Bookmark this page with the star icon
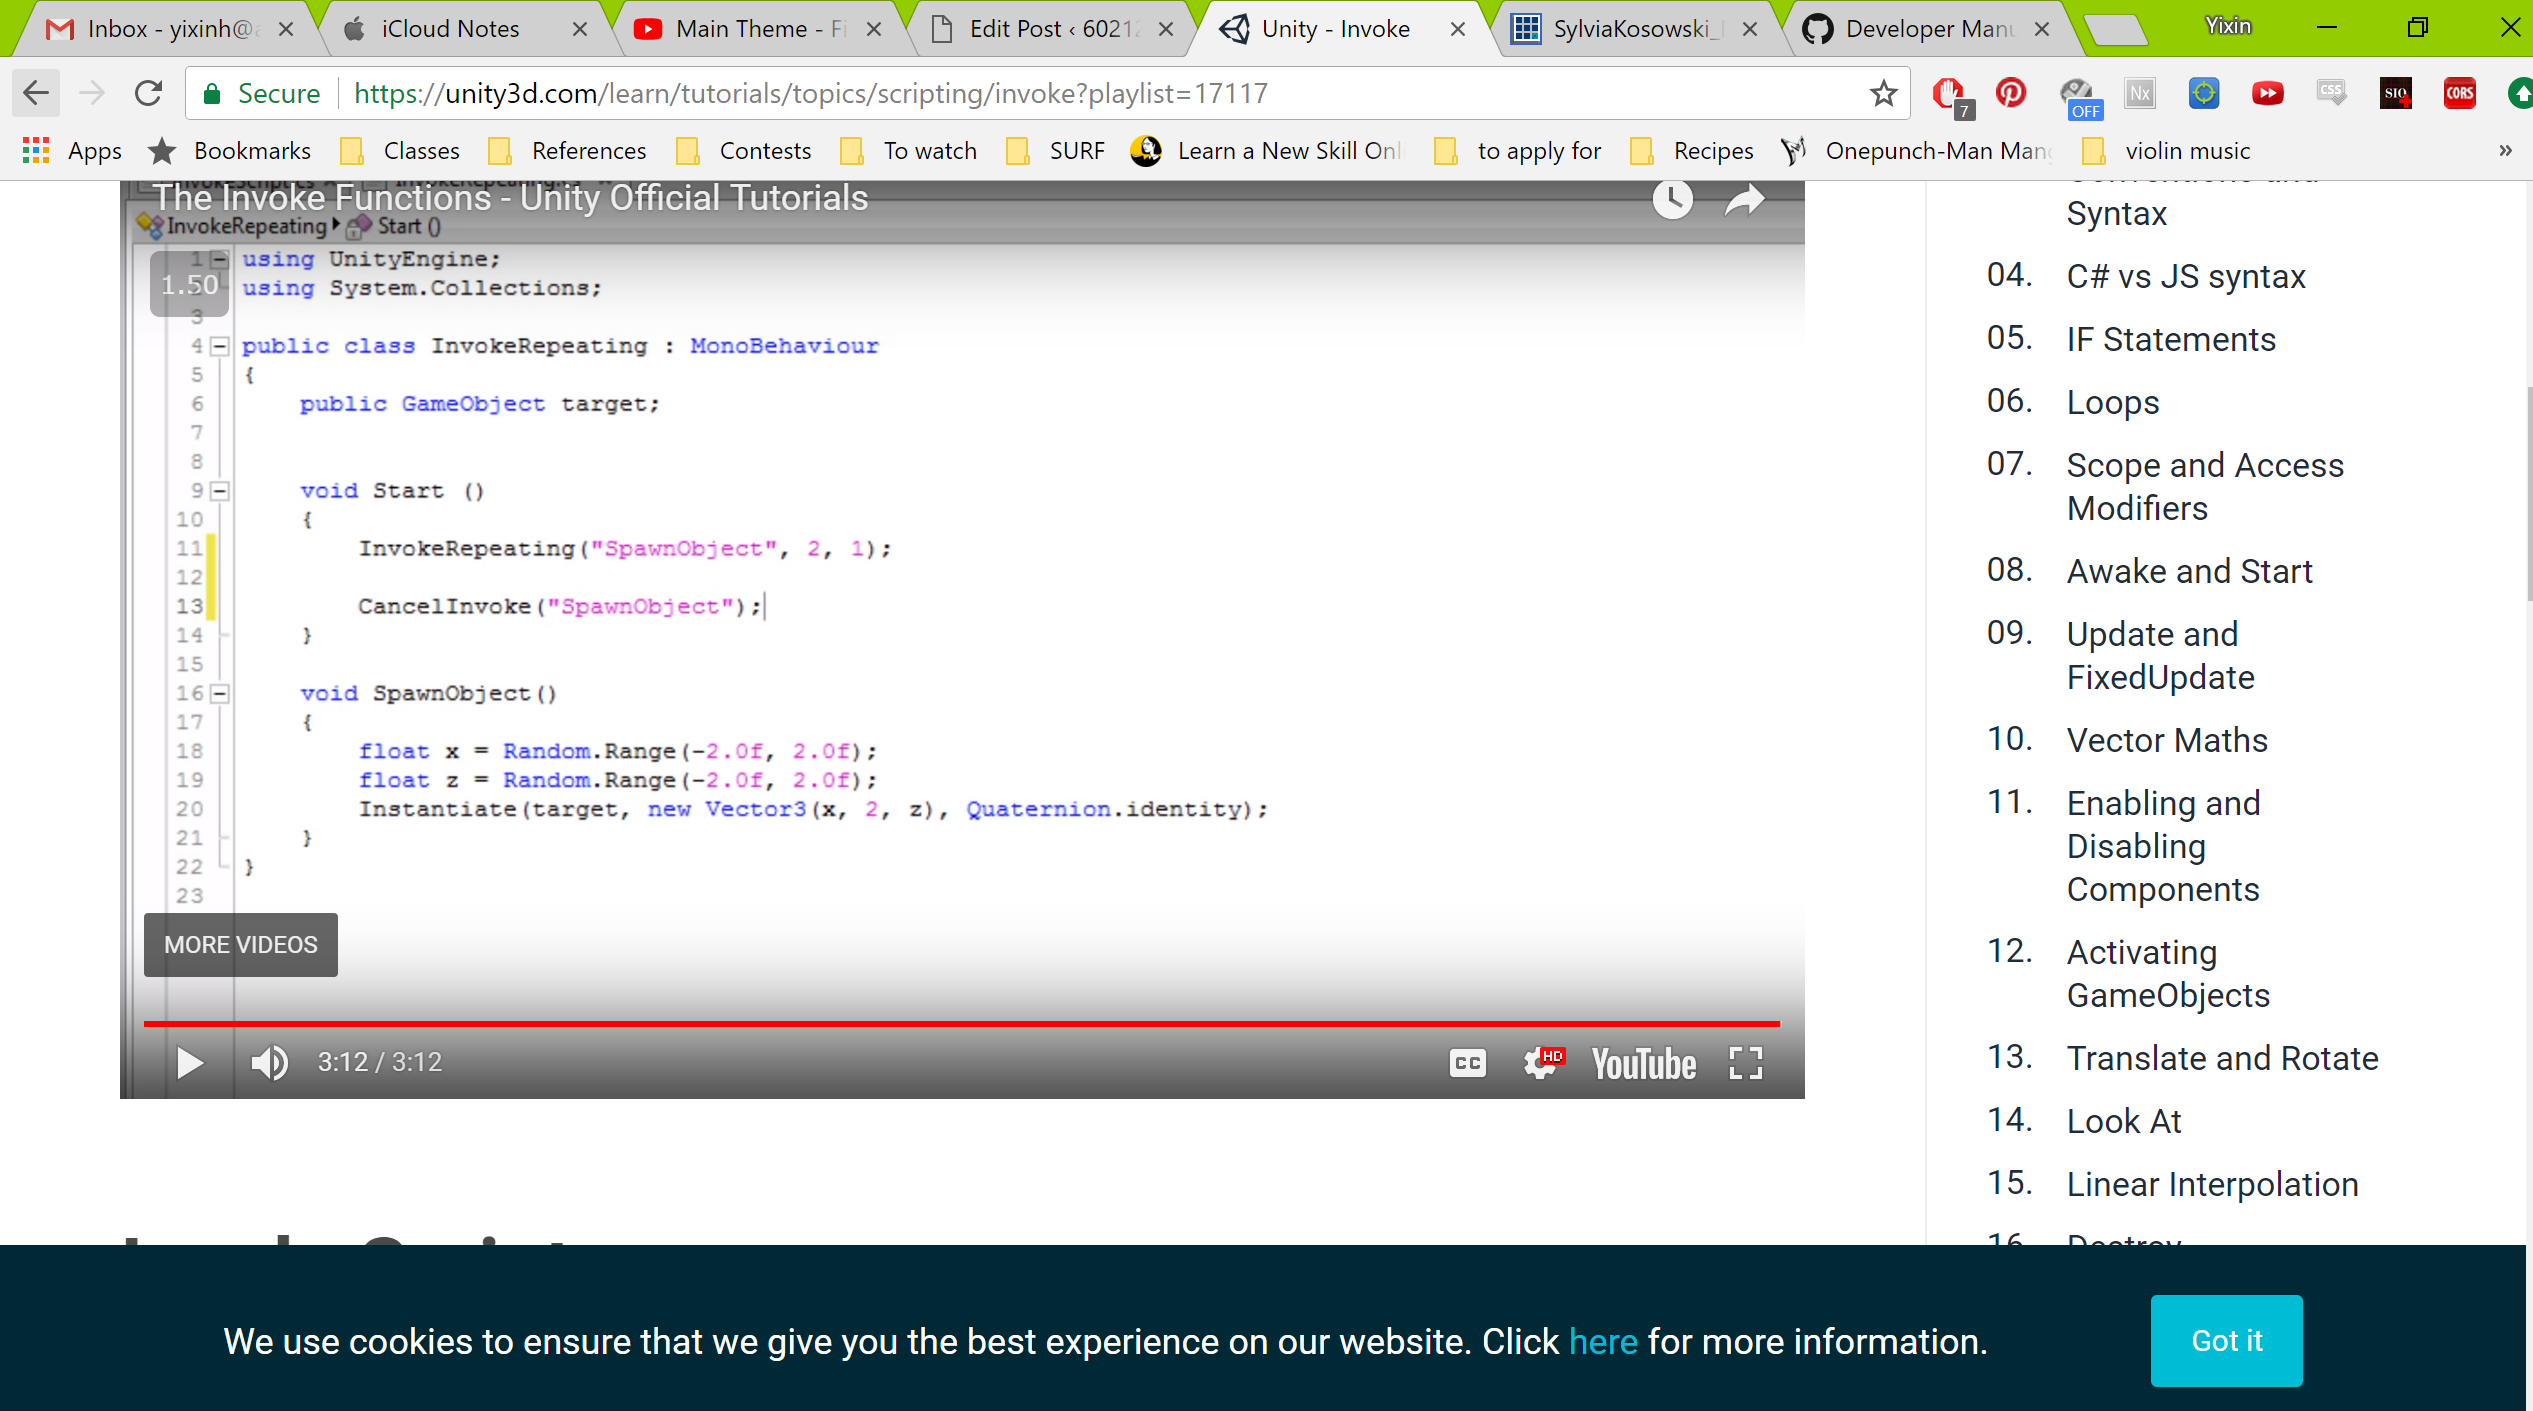Screen dimensions: 2533x1411 [1883, 94]
